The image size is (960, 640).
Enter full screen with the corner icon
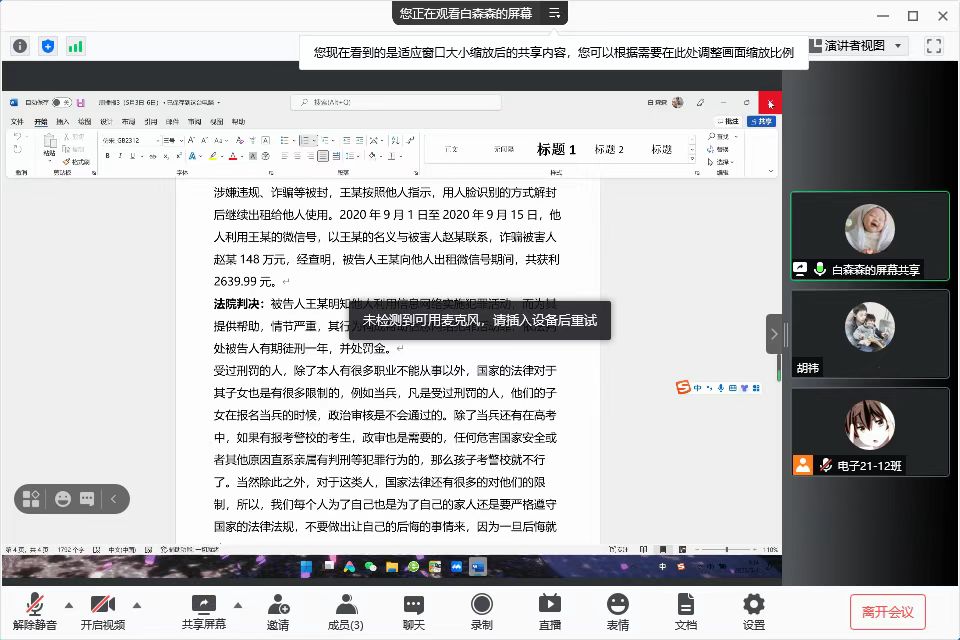pos(934,46)
